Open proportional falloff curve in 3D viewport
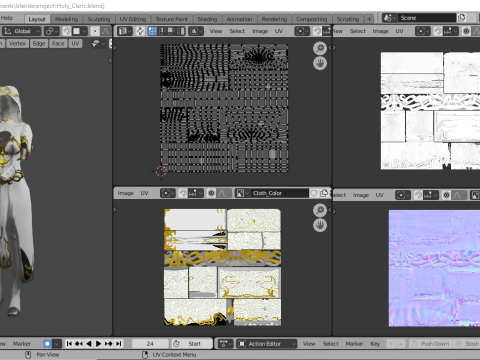The width and height of the screenshot is (480, 360). (x=106, y=31)
